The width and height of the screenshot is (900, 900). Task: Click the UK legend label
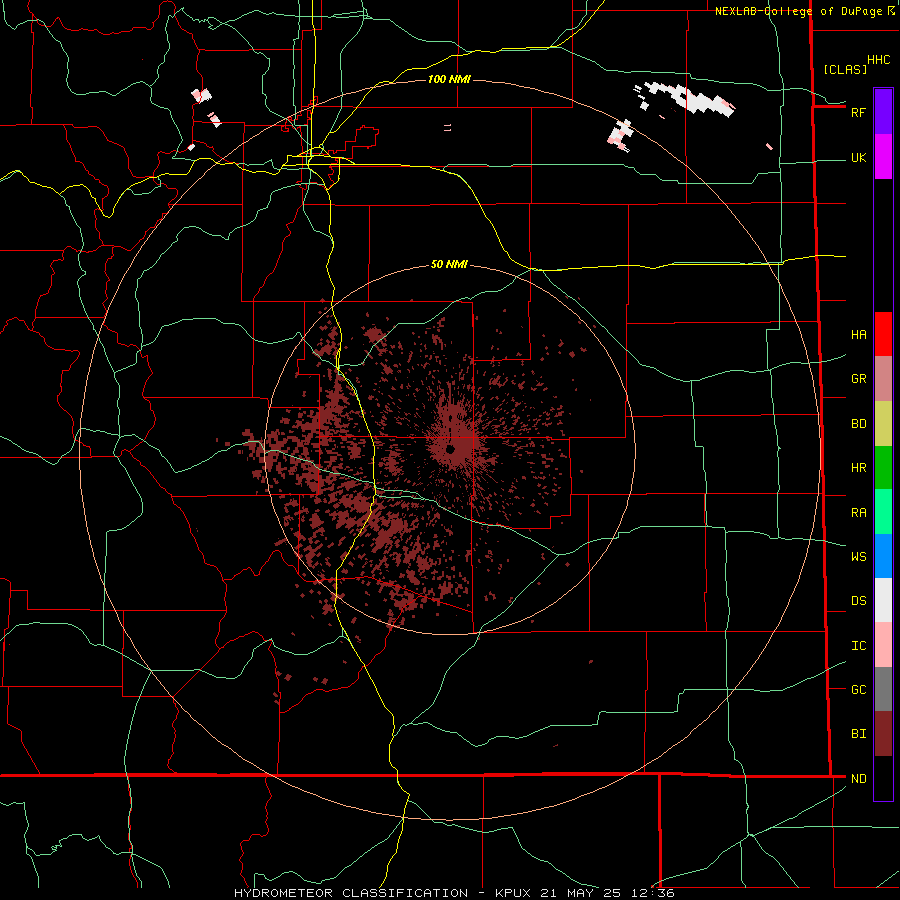coord(858,157)
